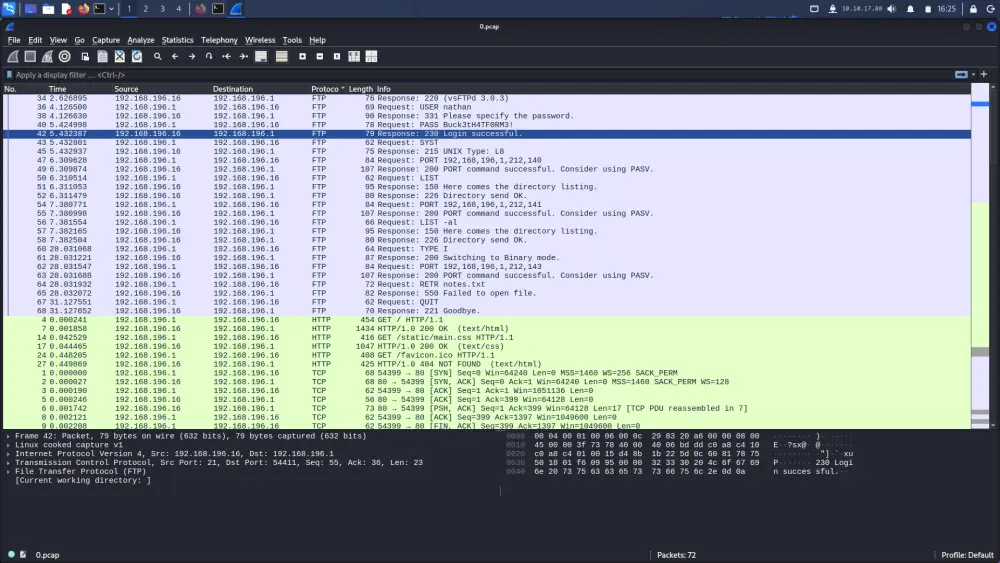Open the recent filters dropdown arrow

tap(973, 75)
